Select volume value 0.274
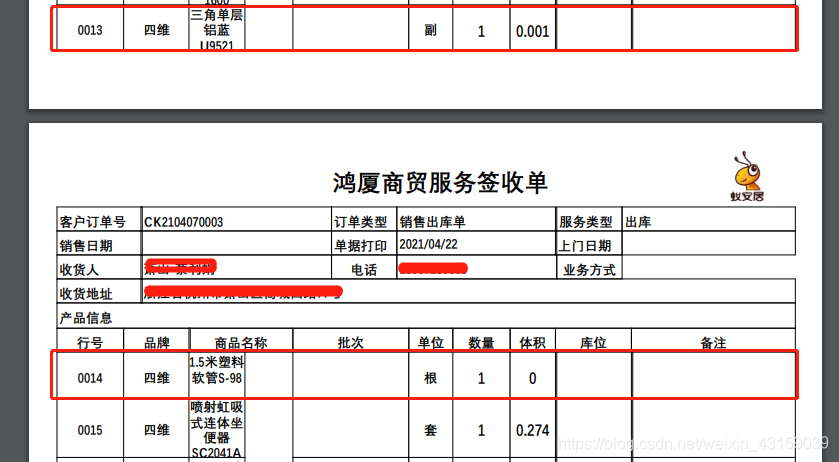Viewport: 839px width, 462px height. [x=532, y=431]
